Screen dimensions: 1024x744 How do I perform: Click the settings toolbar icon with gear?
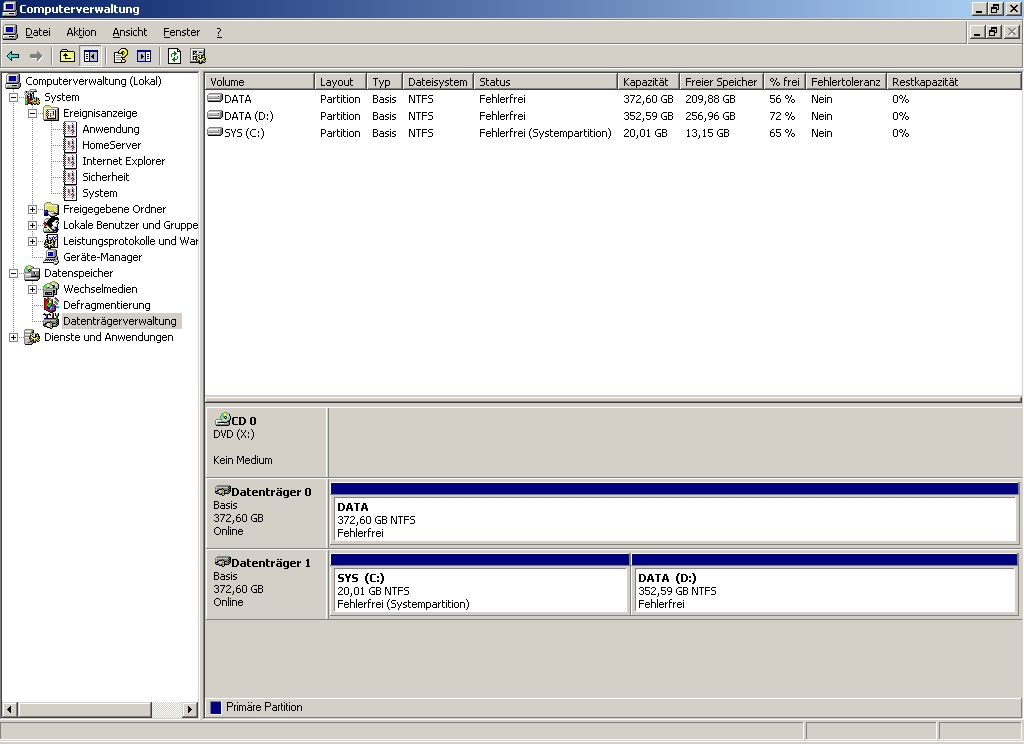tap(198, 56)
